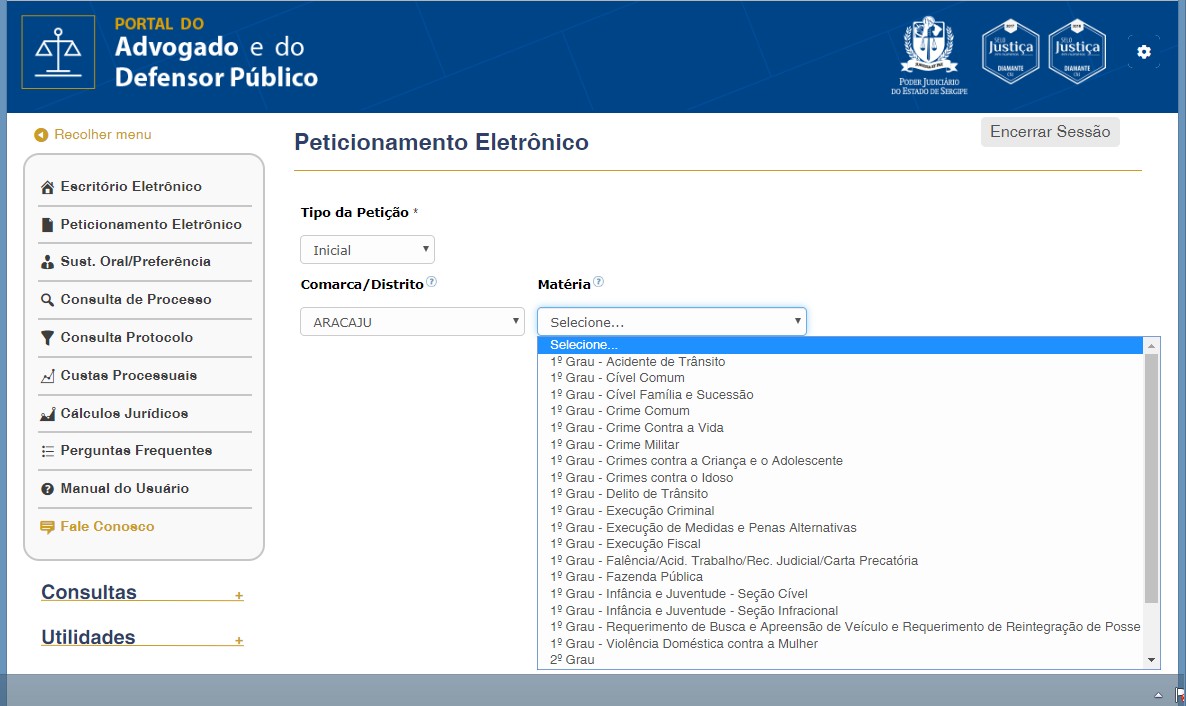Image resolution: width=1186 pixels, height=706 pixels.
Task: Select 1º Grau - Cível Comum option
Action: coord(617,378)
